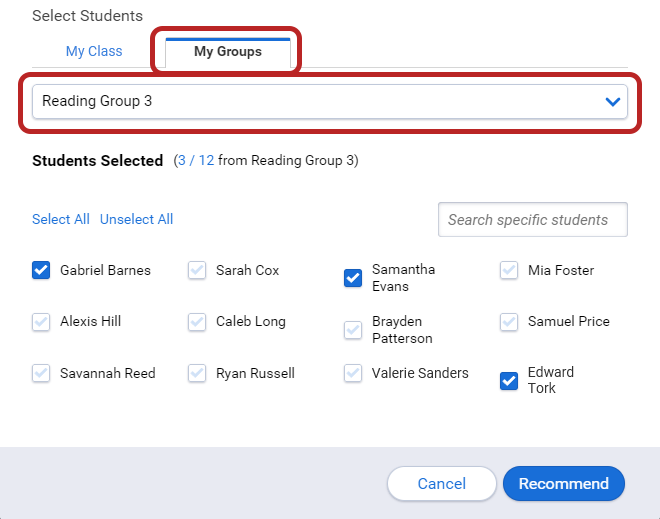Click the Samantha Evans name label
The height and width of the screenshot is (519, 660).
coord(403,278)
